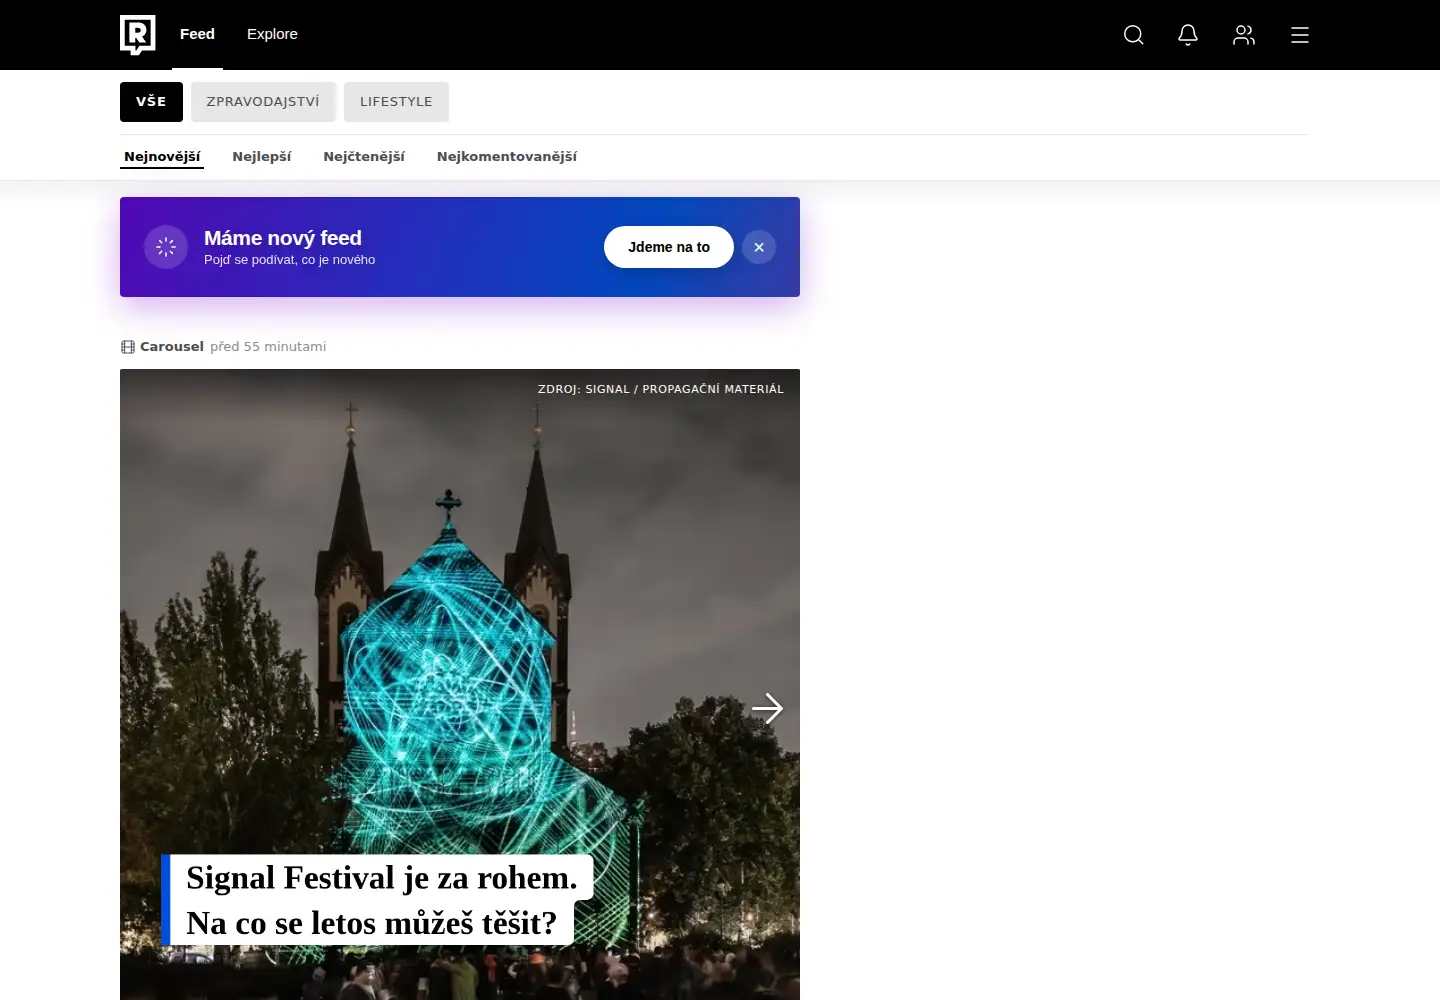The image size is (1440, 1000).
Task: Click the Refresher logo icon
Action: point(138,35)
